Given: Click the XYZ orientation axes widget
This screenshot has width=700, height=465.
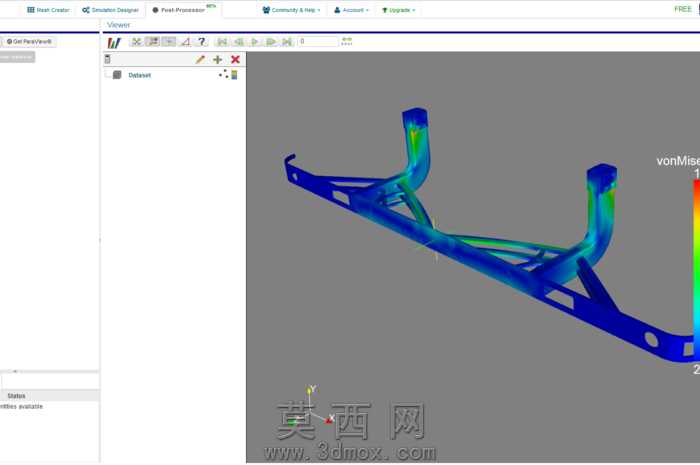Looking at the screenshot, I should (311, 407).
